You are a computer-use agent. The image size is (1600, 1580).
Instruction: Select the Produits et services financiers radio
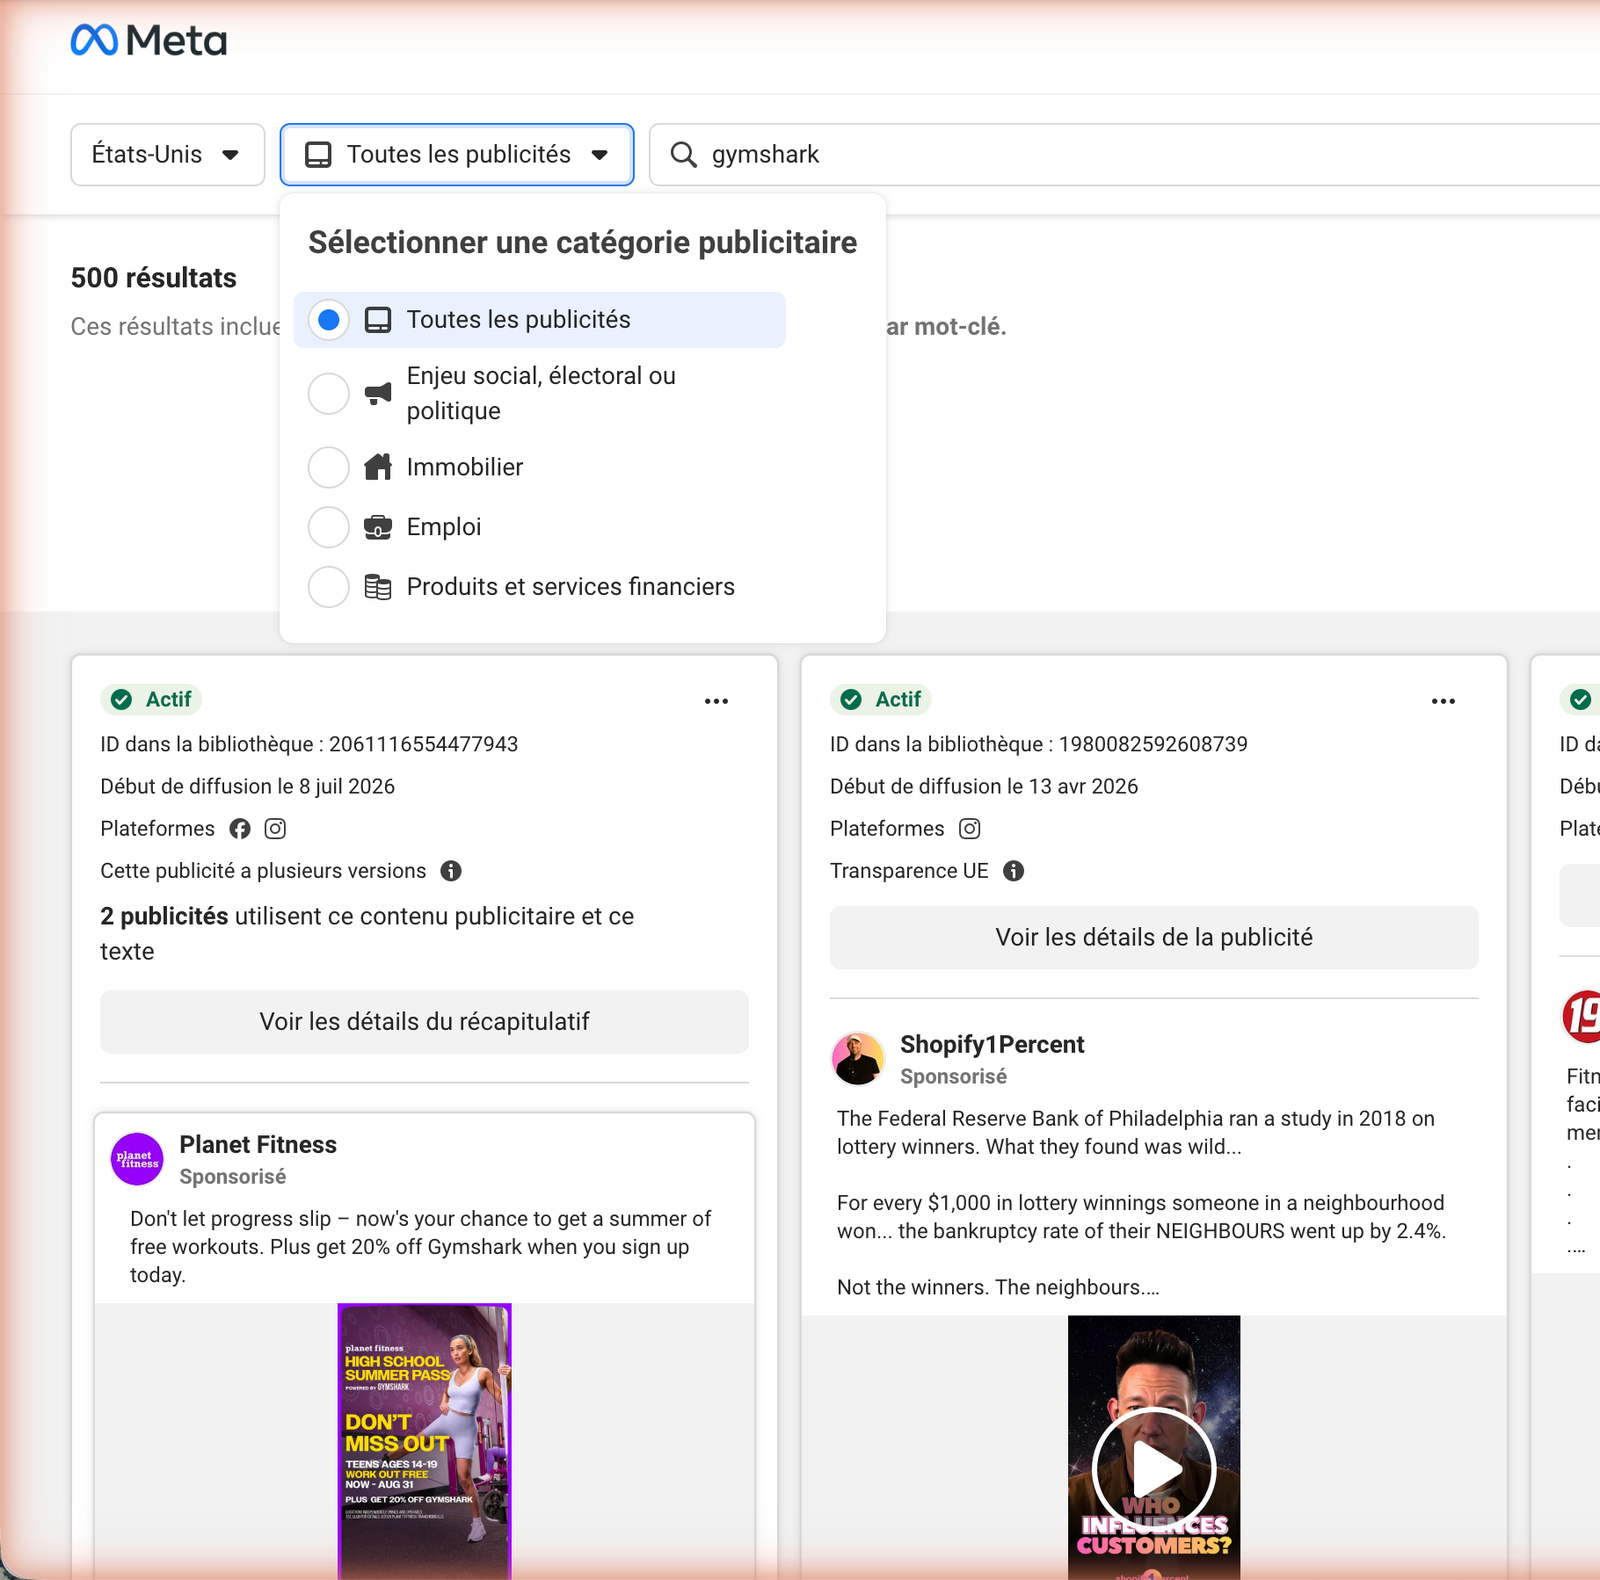pyautogui.click(x=328, y=587)
